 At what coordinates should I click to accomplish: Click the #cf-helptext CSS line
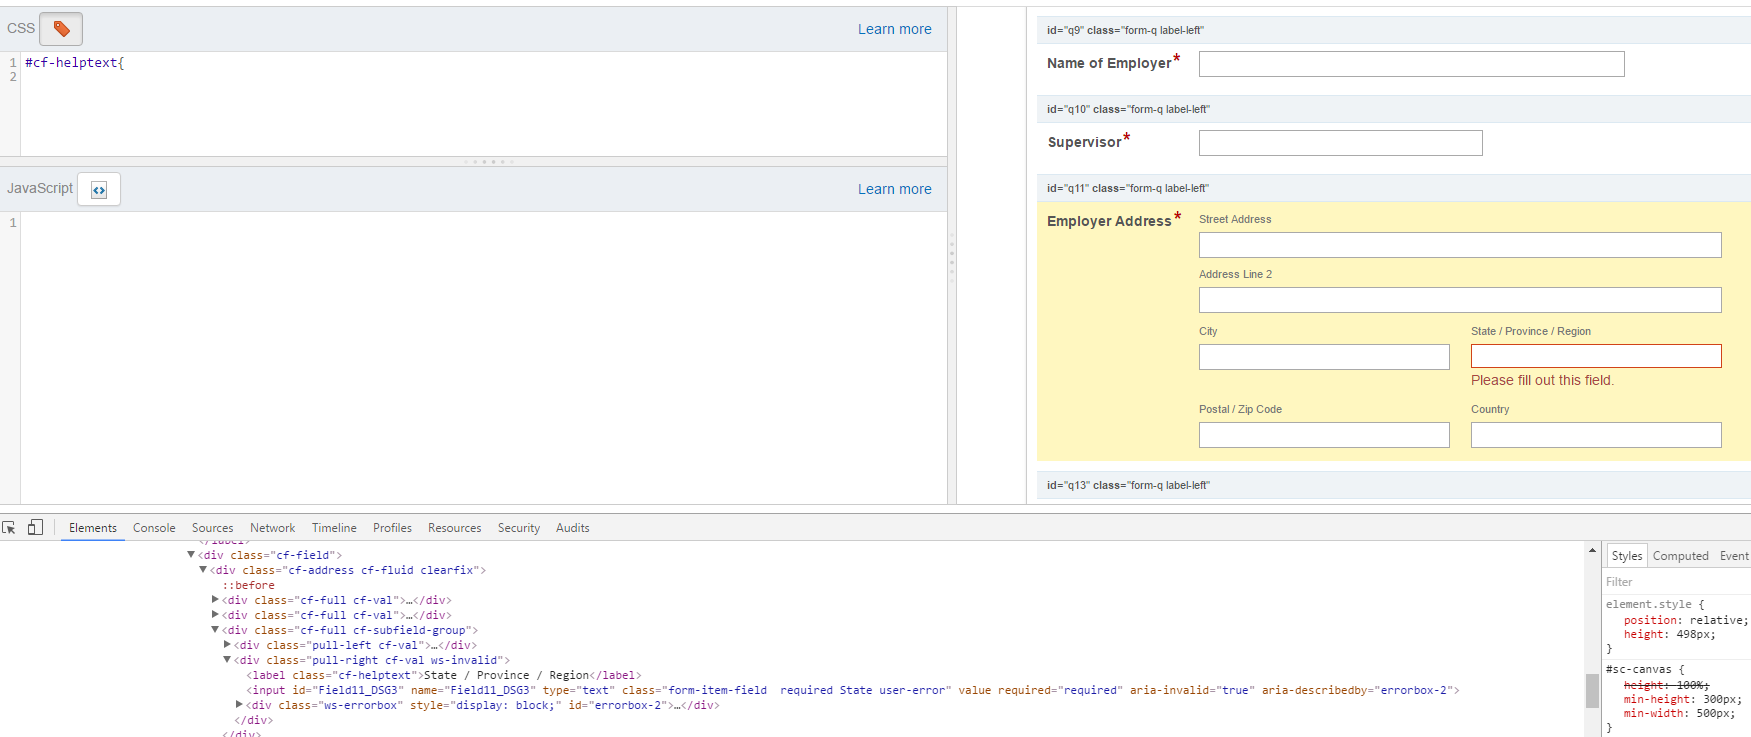[75, 62]
